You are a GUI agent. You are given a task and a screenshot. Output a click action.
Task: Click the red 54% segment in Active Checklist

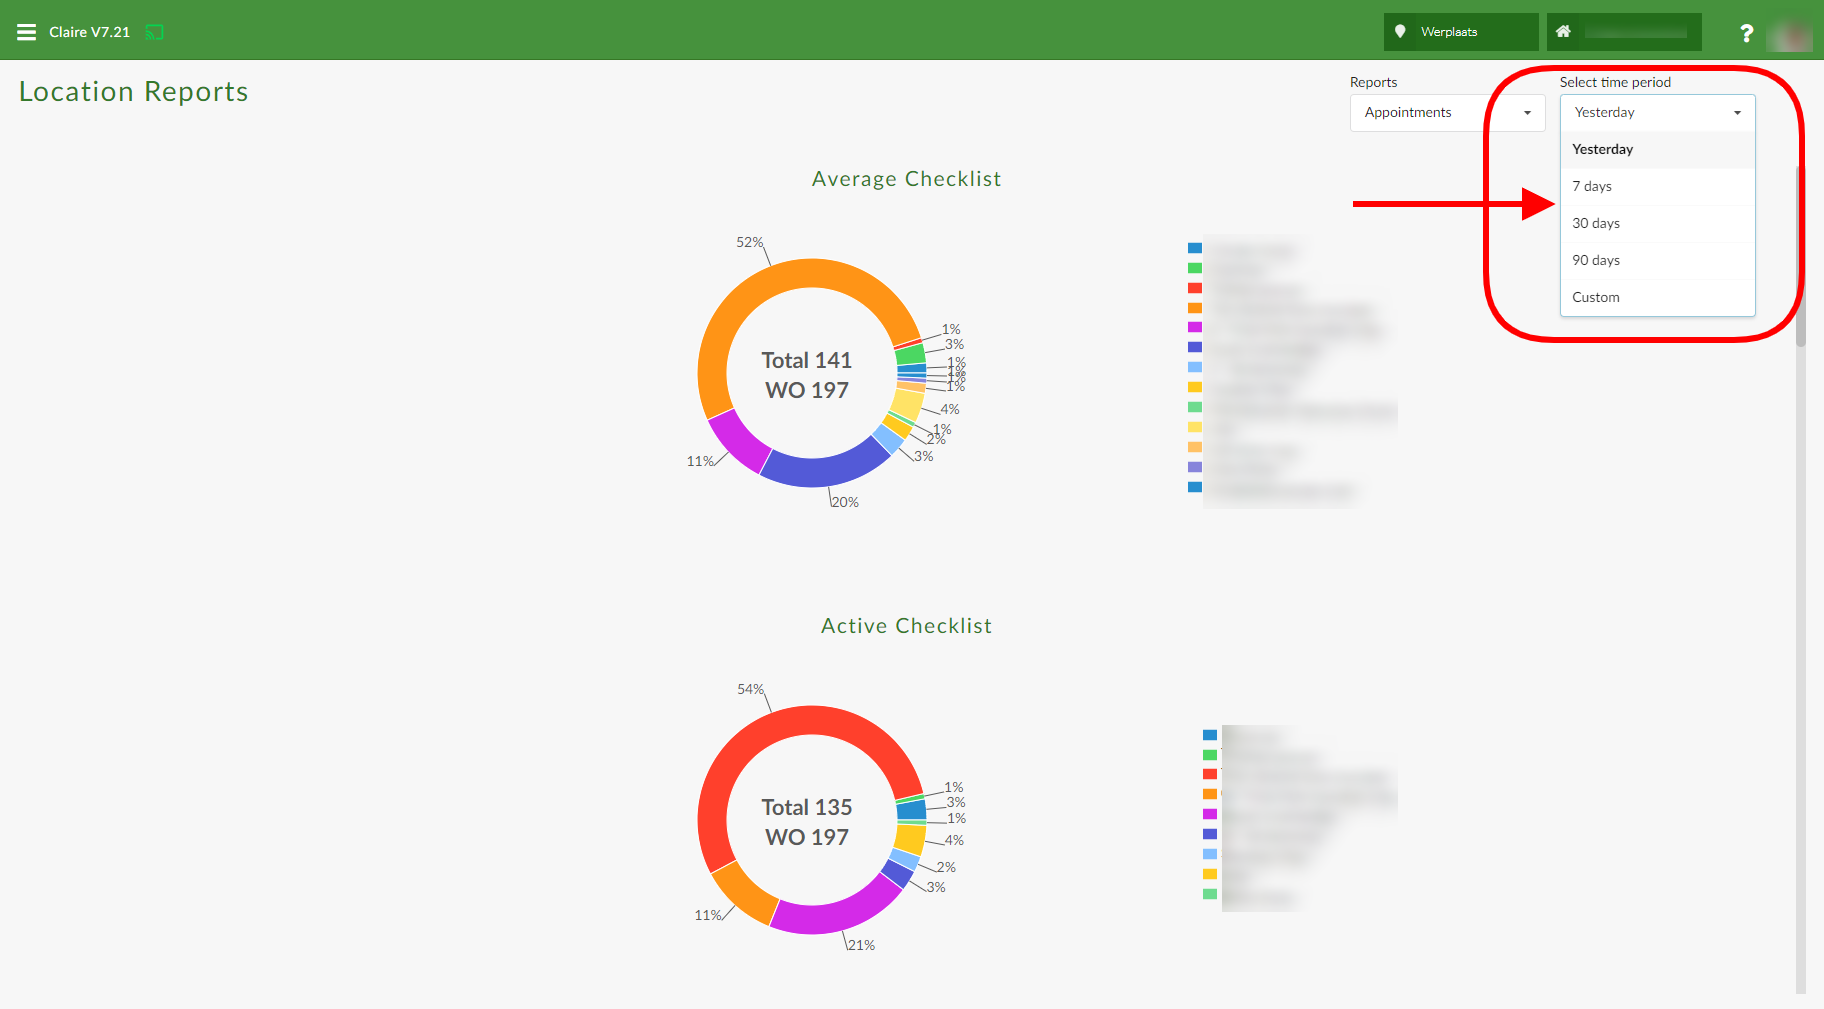tap(740, 752)
